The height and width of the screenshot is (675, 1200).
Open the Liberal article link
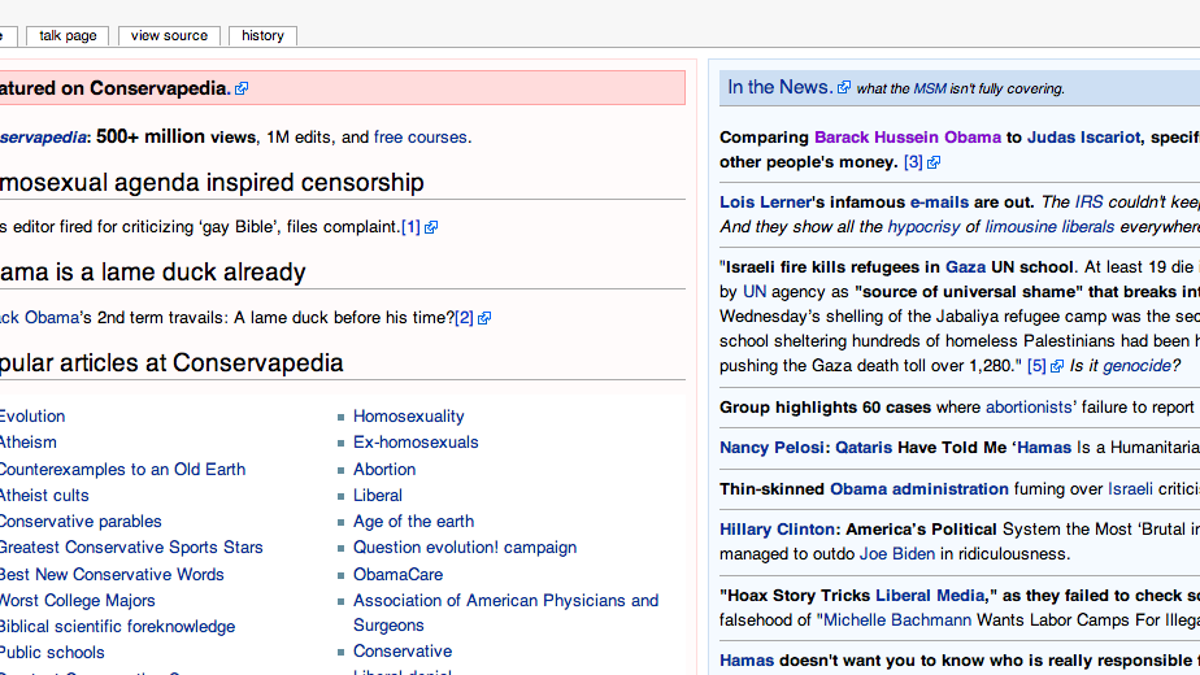click(378, 495)
